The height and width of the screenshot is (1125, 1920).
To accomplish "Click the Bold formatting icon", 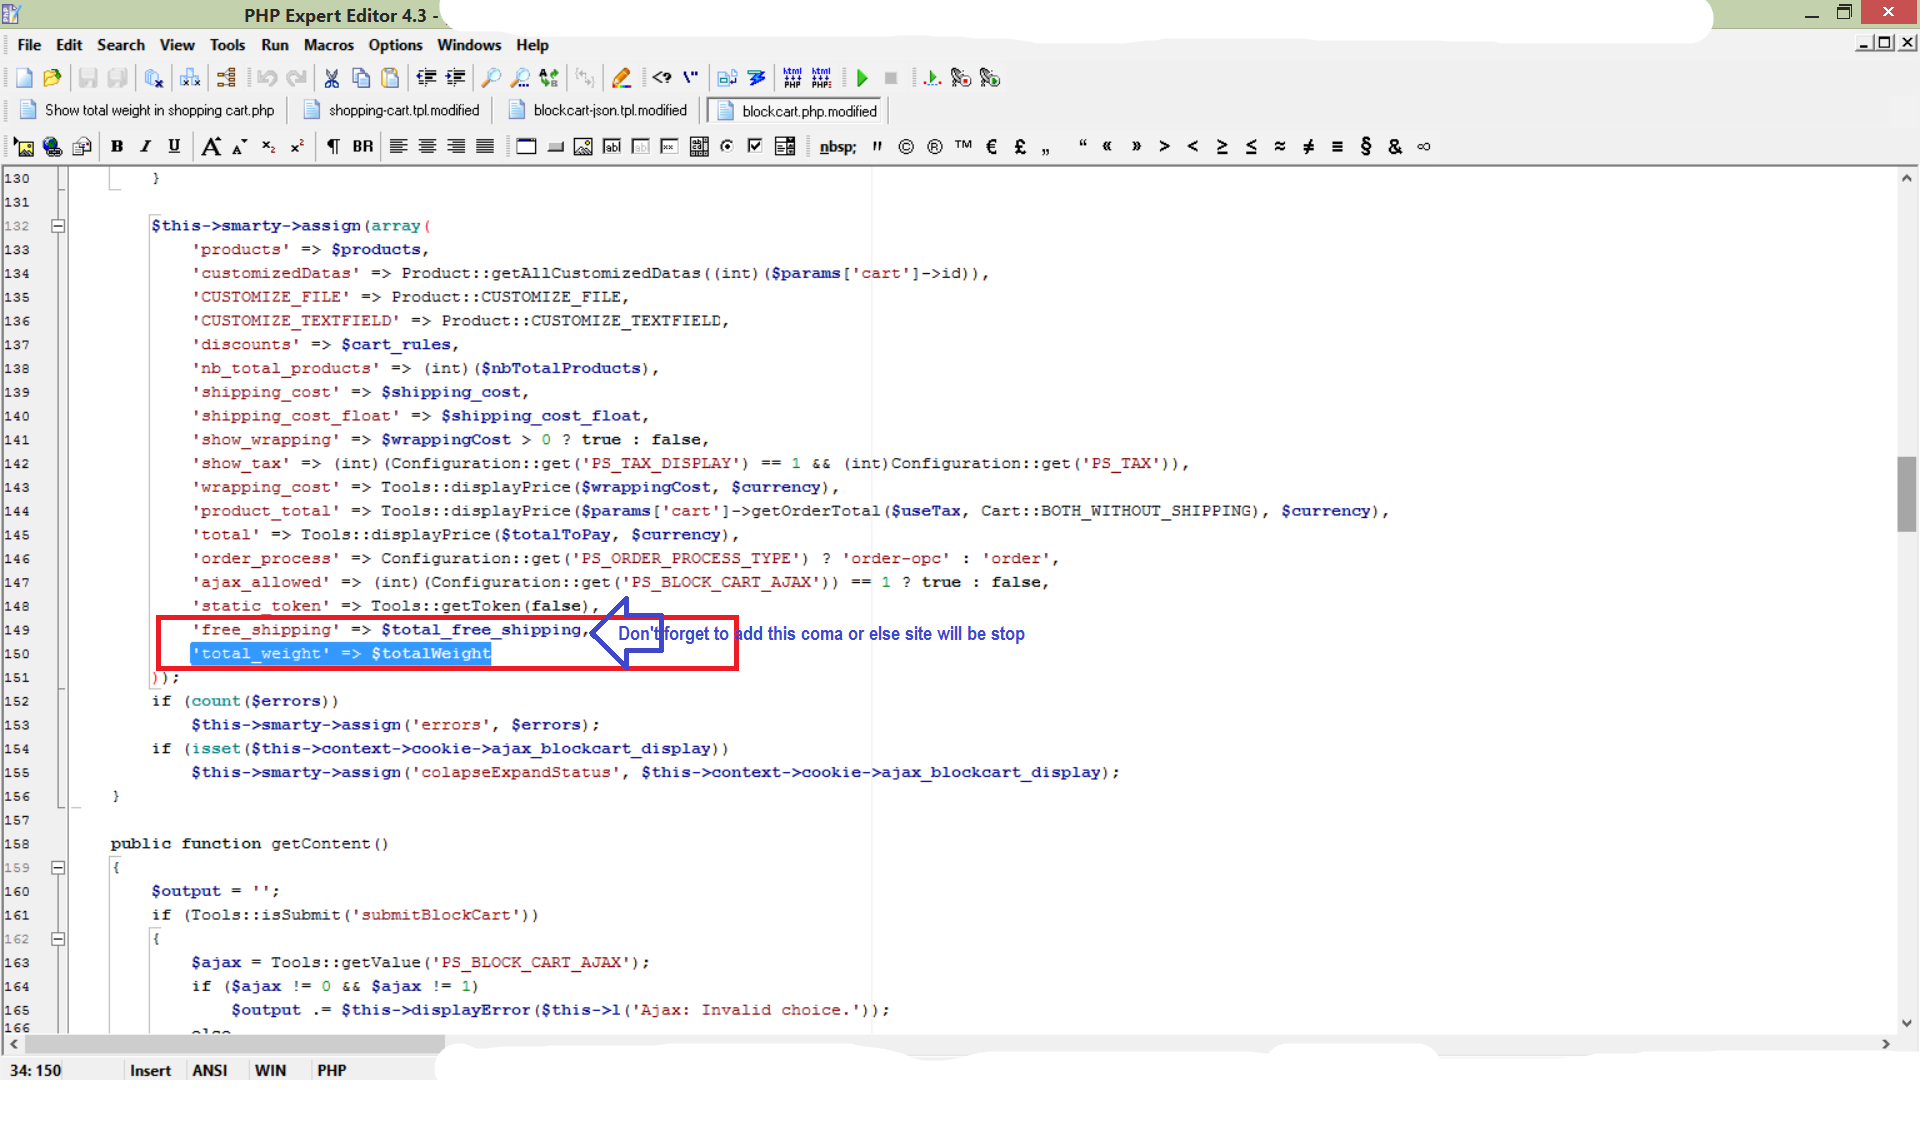I will [117, 146].
